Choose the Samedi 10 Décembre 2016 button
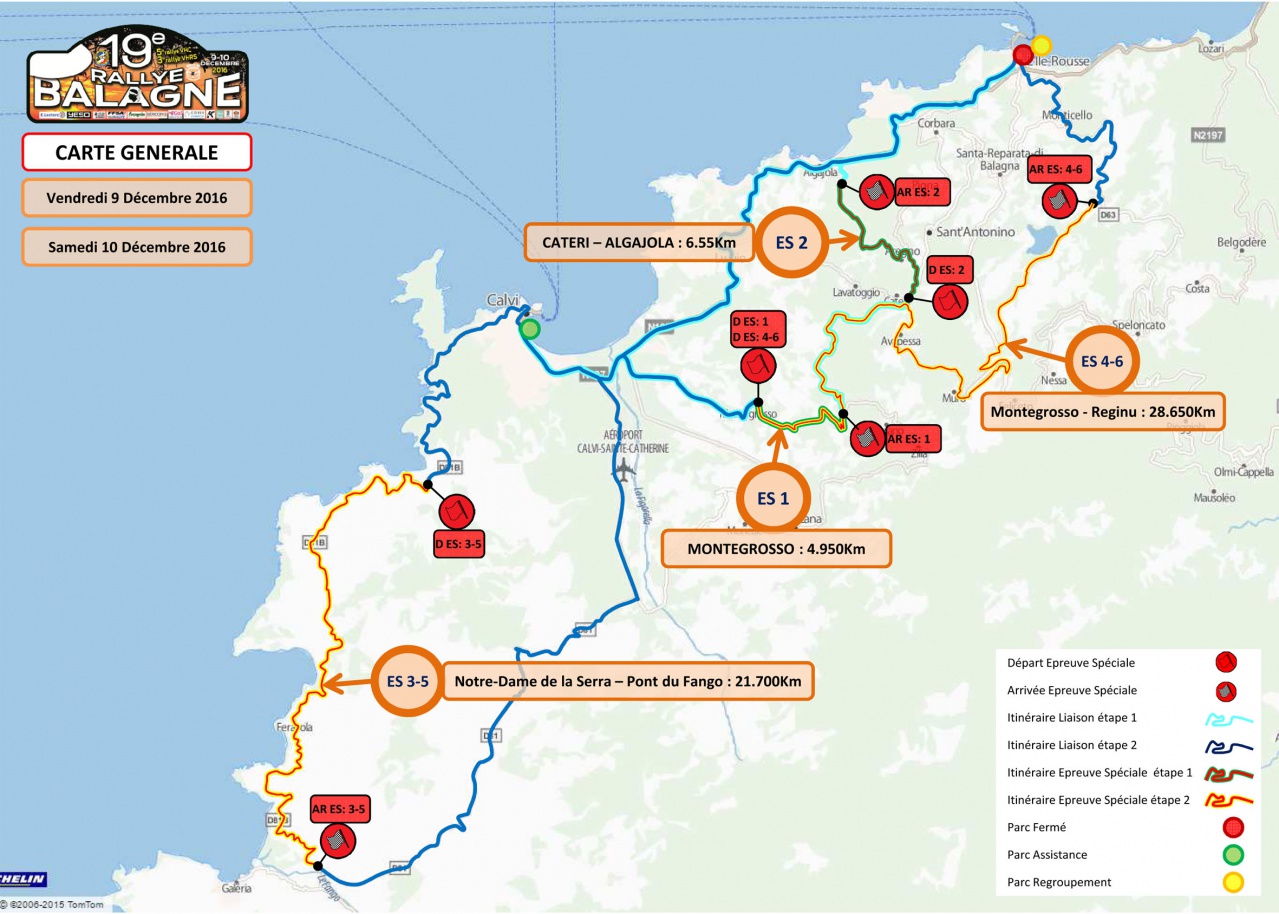This screenshot has height=914, width=1279. coord(137,247)
